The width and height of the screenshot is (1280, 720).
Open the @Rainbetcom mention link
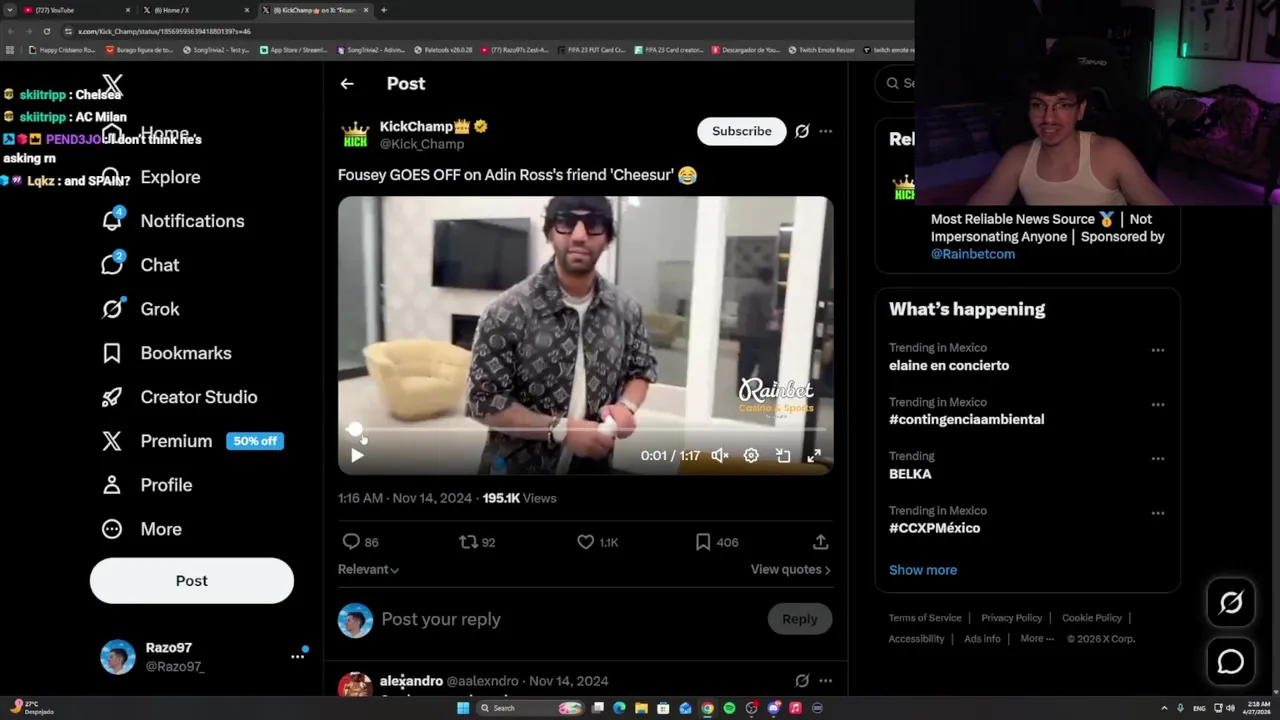click(973, 254)
